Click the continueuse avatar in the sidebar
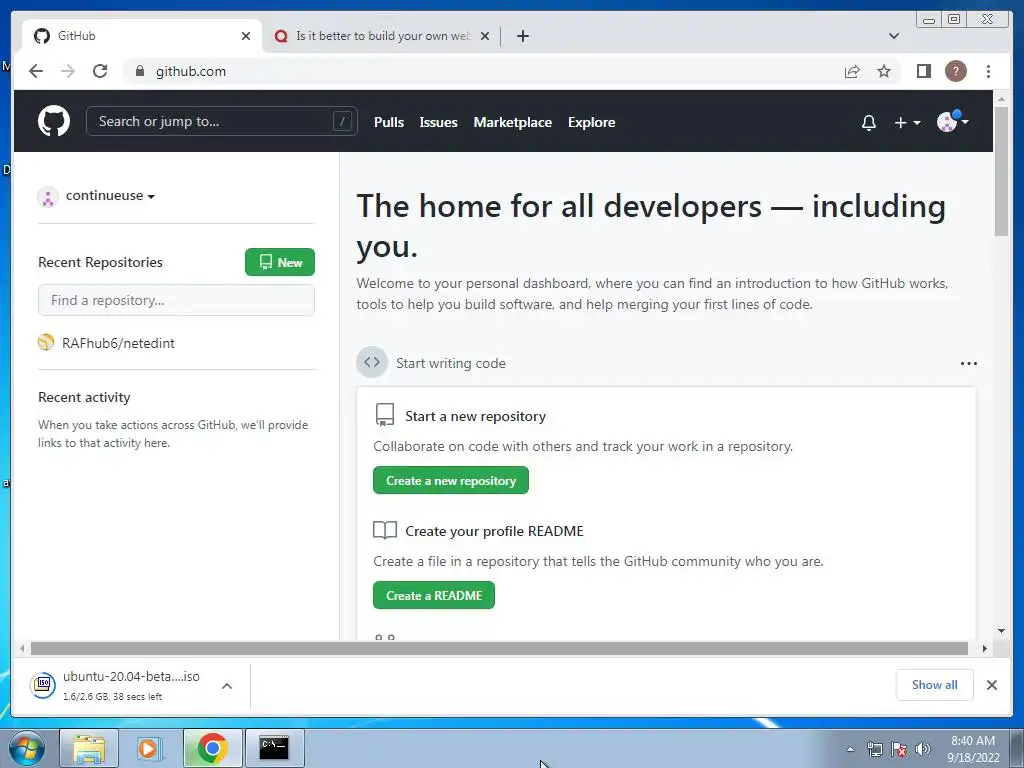The image size is (1024, 768). tap(48, 197)
